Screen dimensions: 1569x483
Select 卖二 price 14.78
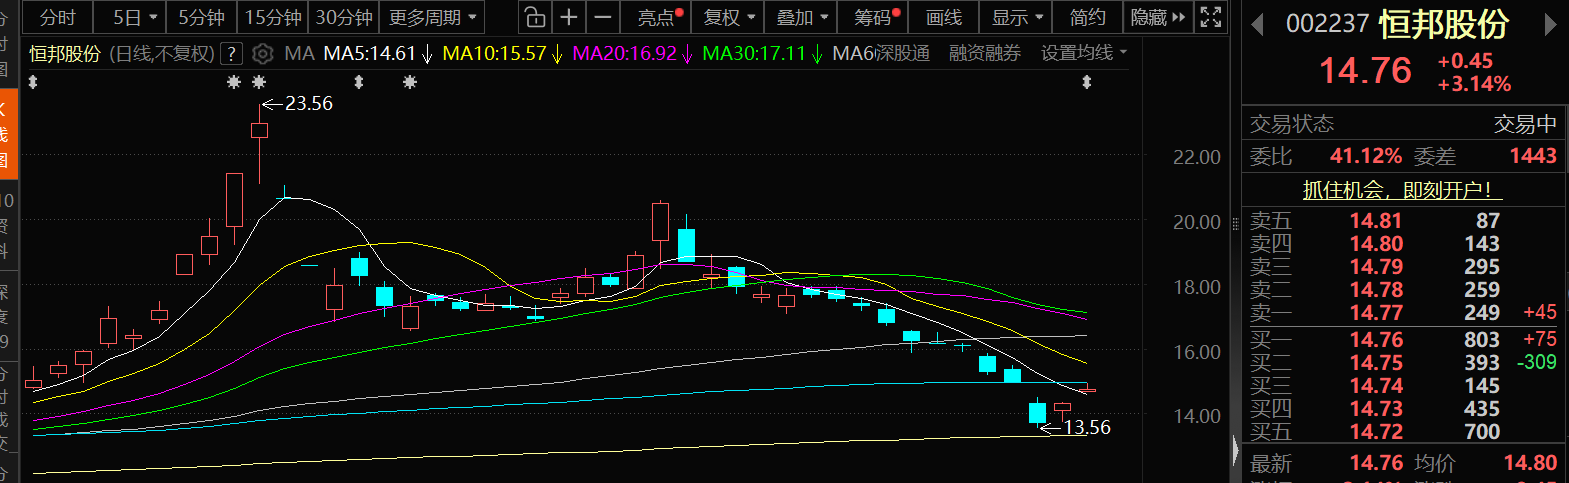(x=1376, y=290)
